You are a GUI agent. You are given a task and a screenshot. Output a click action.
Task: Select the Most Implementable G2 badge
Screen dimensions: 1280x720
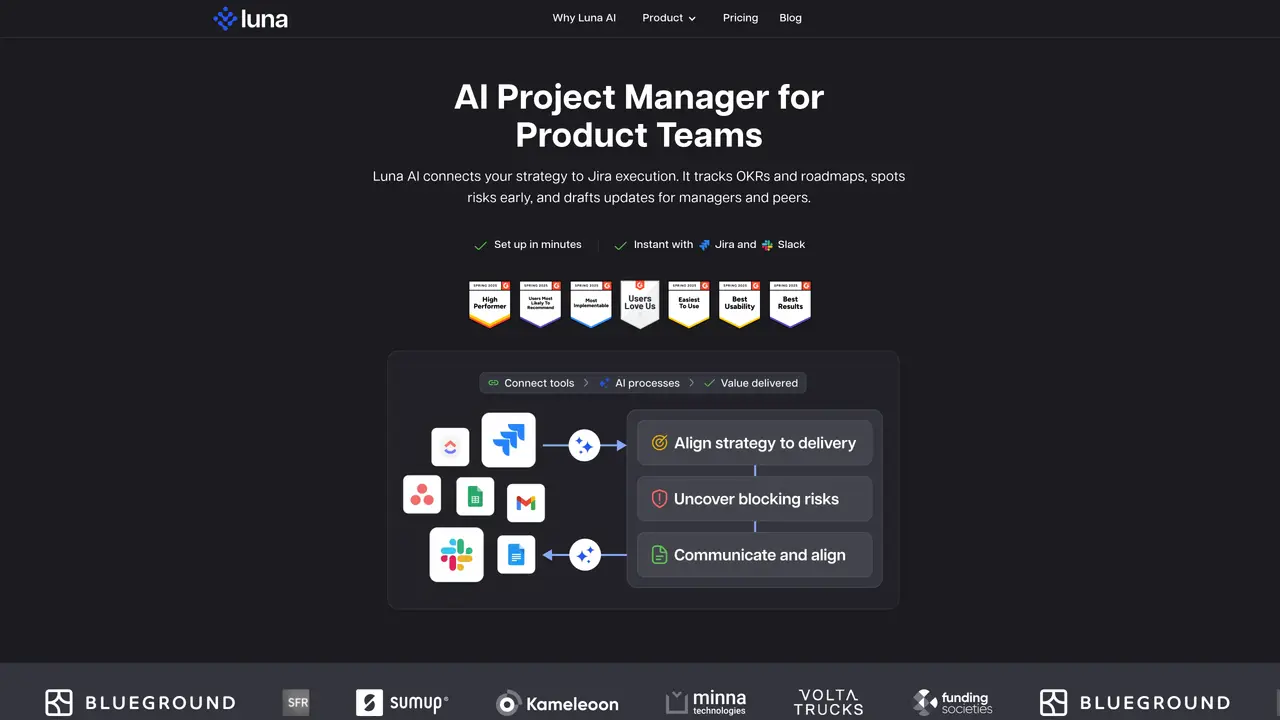tap(590, 304)
